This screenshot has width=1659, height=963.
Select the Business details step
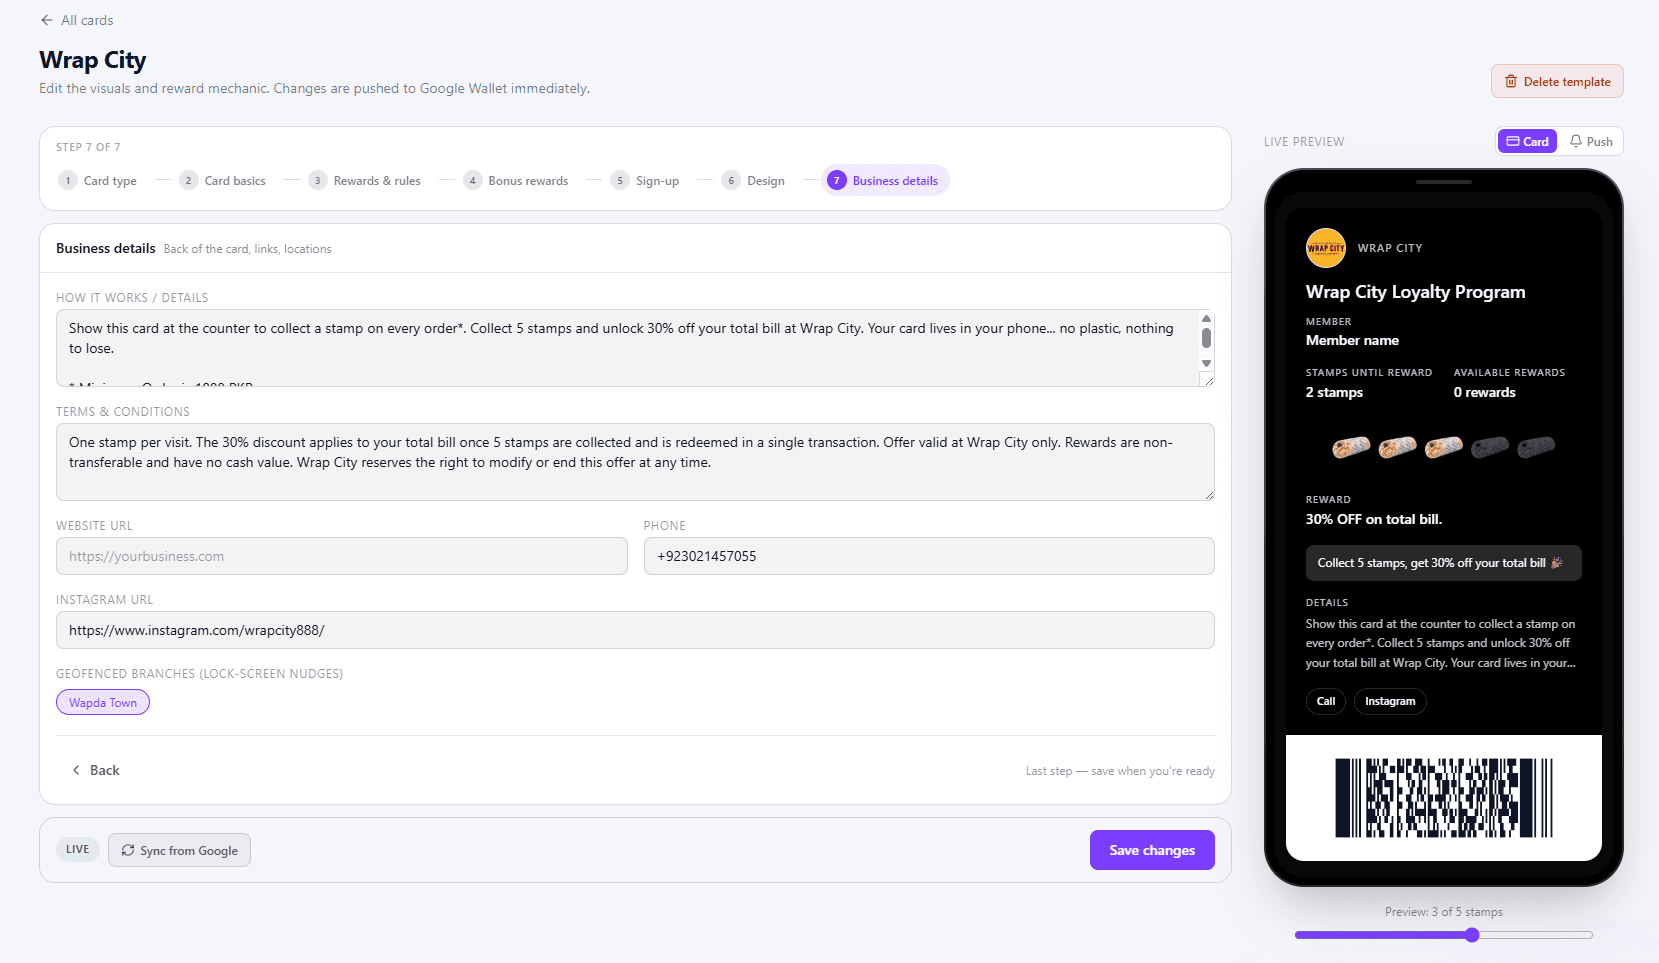tap(885, 181)
